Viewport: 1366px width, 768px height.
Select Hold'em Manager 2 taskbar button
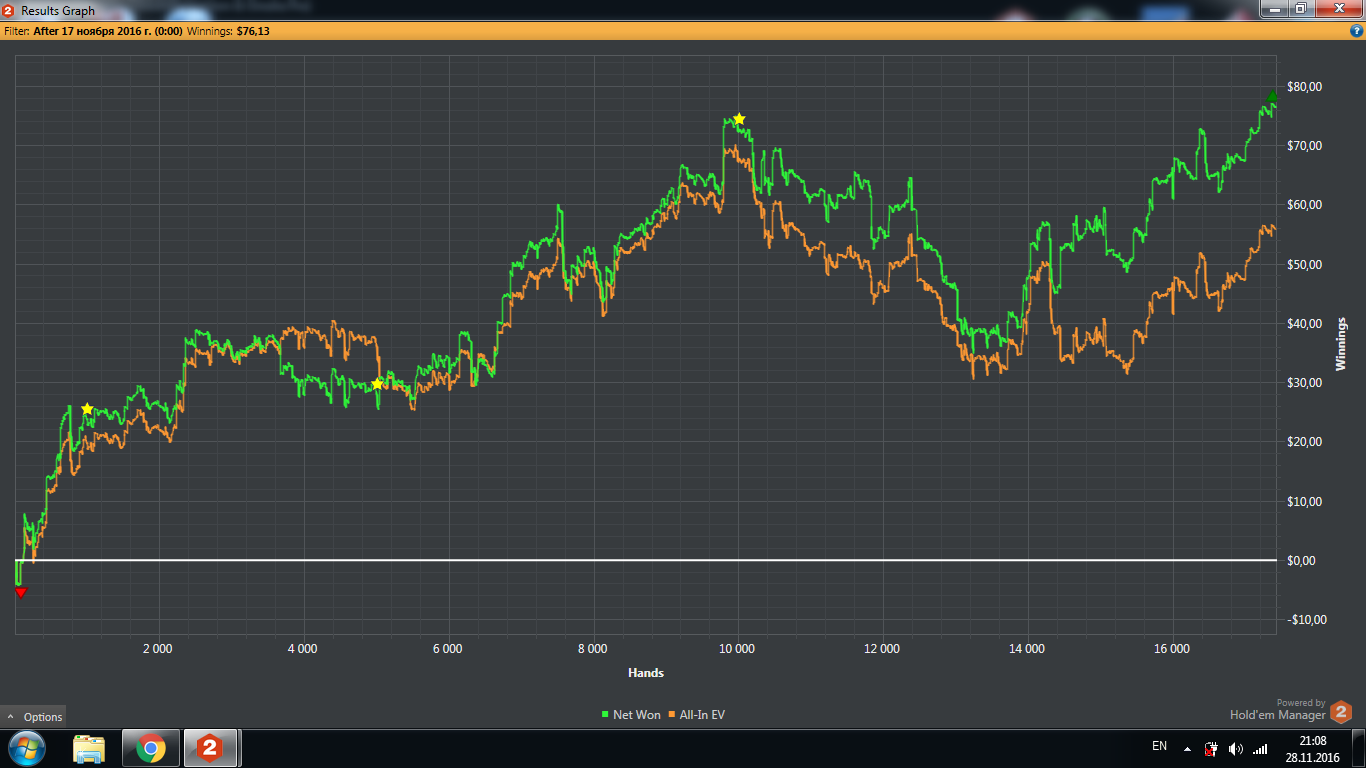pyautogui.click(x=209, y=748)
